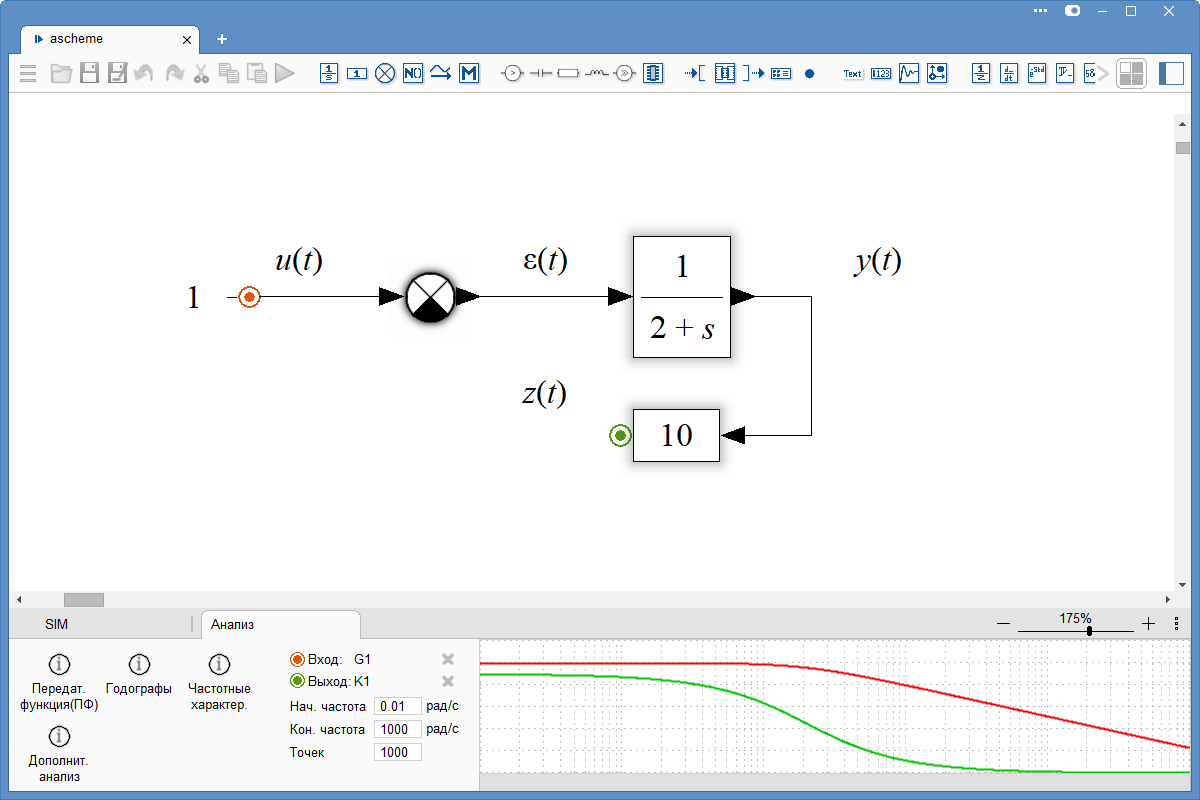Select the d/dt derivative block icon
1200x800 pixels.
[x=1009, y=73]
